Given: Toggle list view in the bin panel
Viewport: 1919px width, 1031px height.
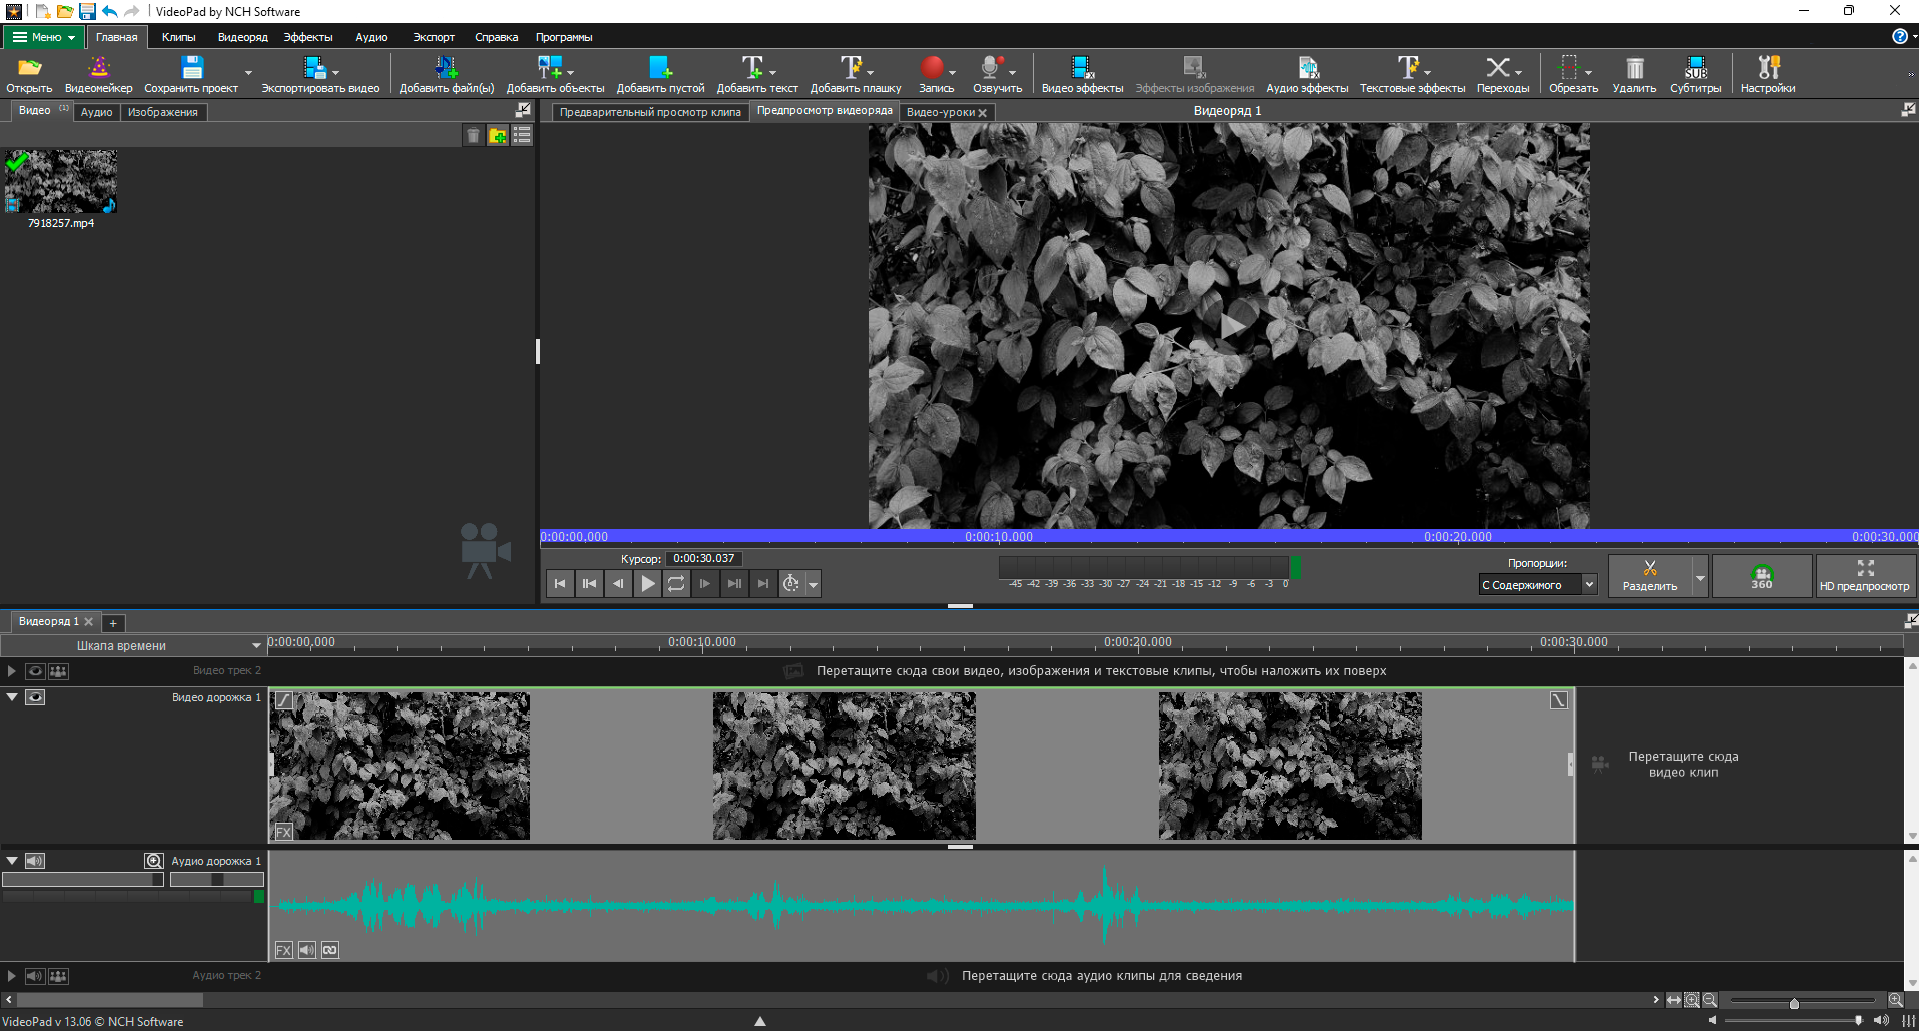Looking at the screenshot, I should tap(522, 135).
